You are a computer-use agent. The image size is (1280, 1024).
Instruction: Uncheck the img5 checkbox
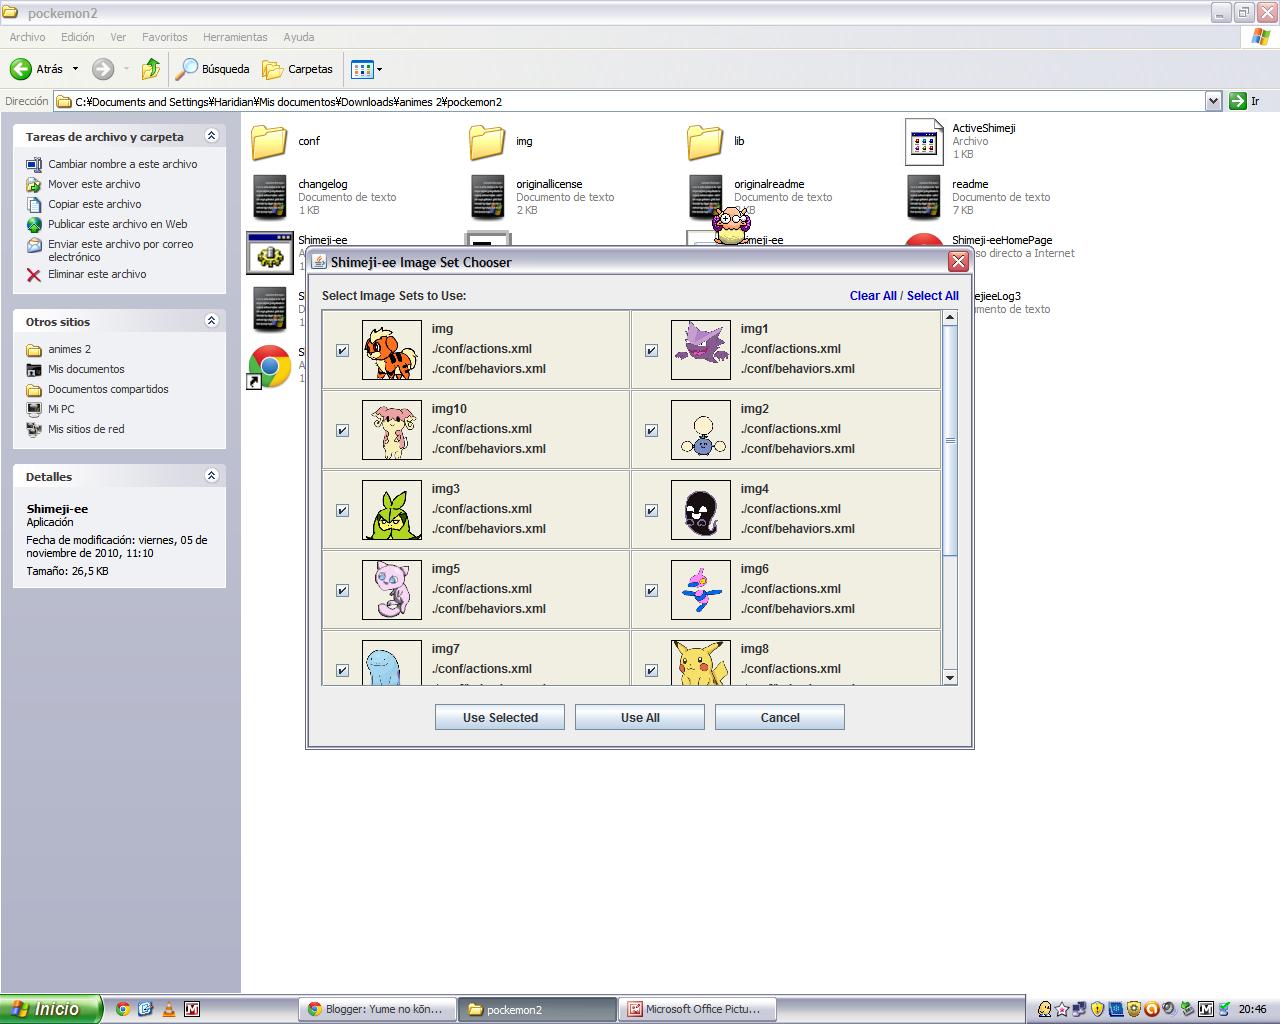tap(342, 590)
